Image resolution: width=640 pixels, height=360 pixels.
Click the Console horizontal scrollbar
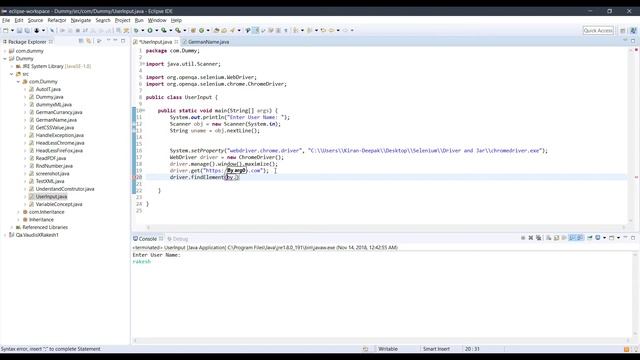380,340
